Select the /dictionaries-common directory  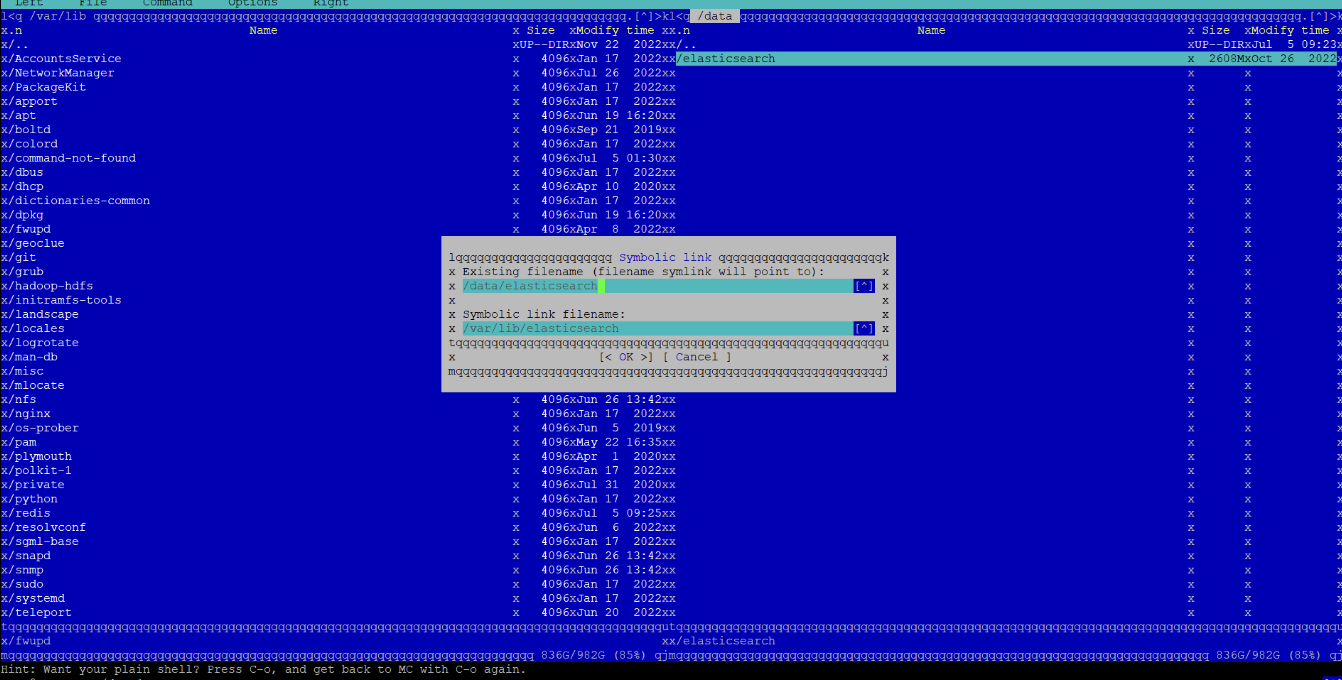(334, 200)
